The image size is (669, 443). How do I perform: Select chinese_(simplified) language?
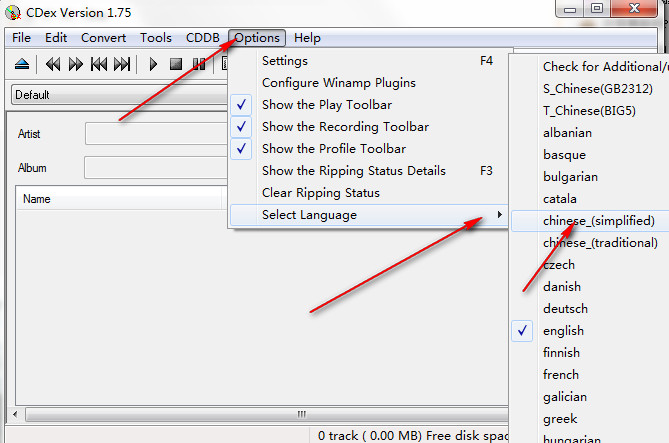(590, 221)
